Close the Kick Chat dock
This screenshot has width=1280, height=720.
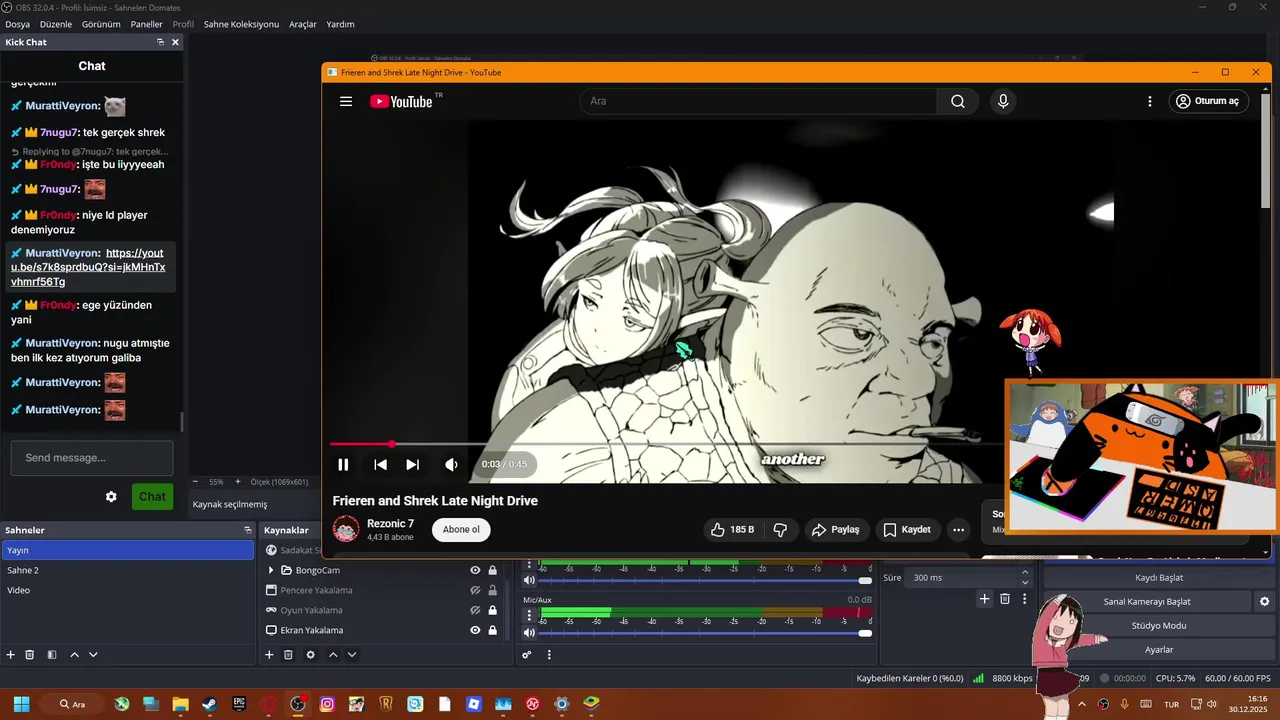coord(175,42)
